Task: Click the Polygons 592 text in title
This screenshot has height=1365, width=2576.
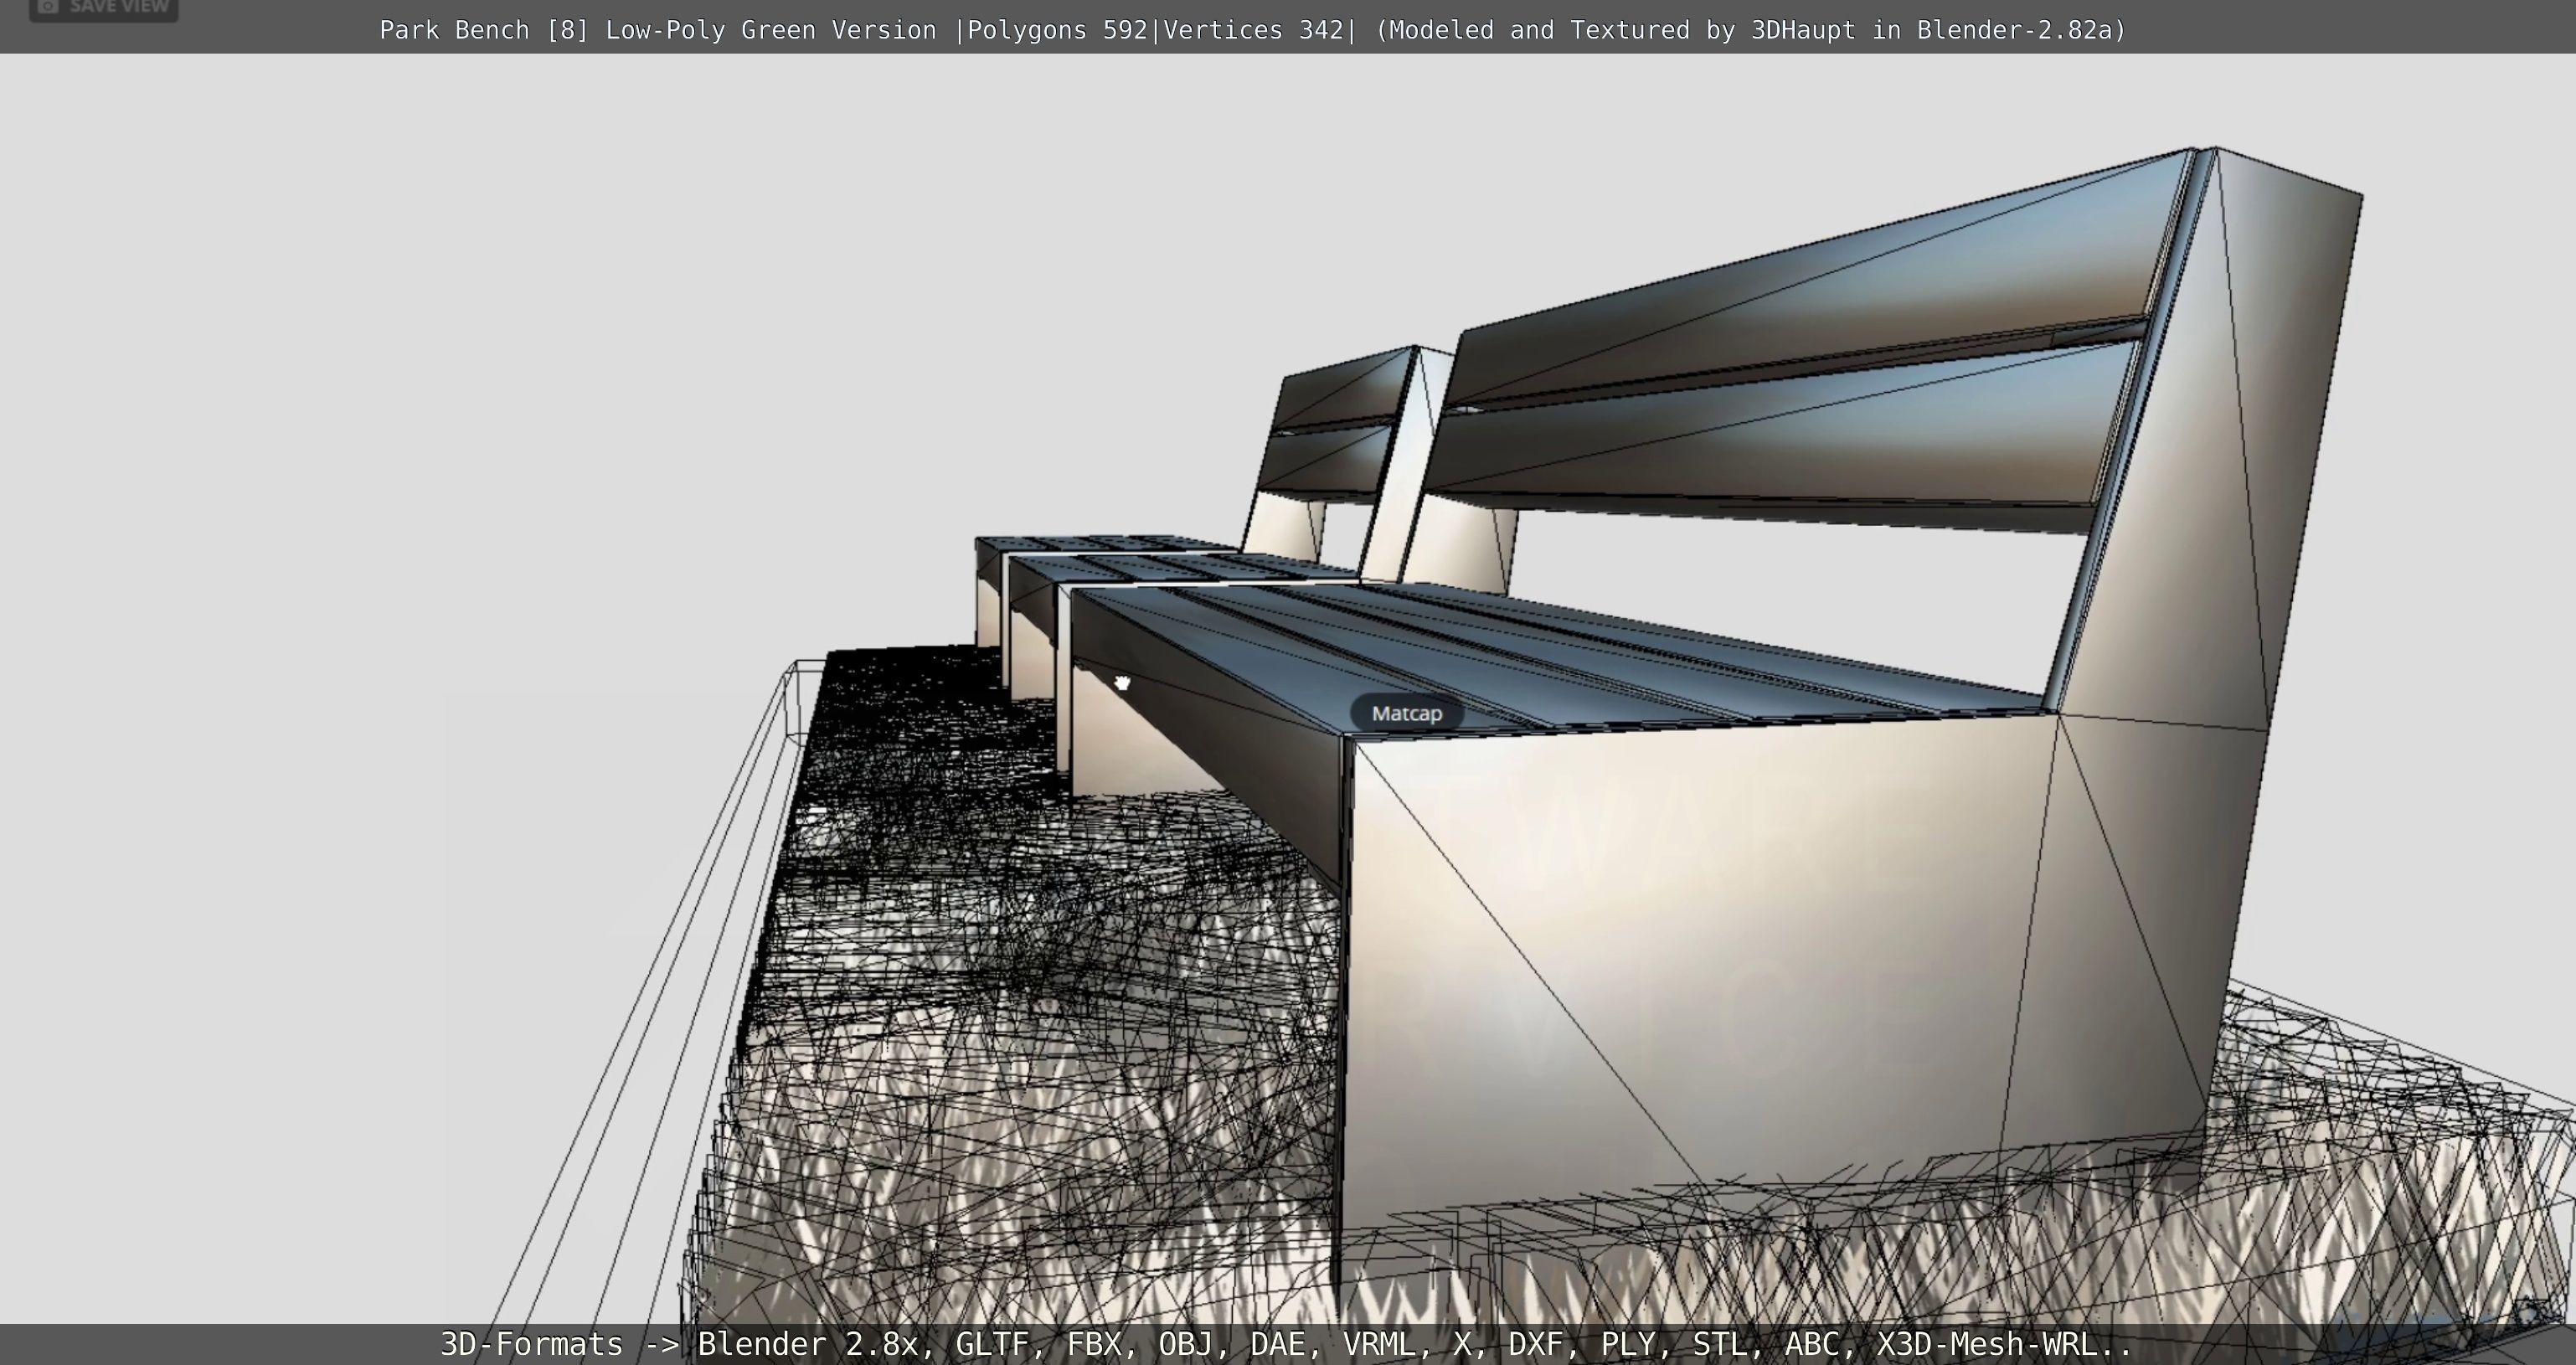Action: coord(1056,30)
